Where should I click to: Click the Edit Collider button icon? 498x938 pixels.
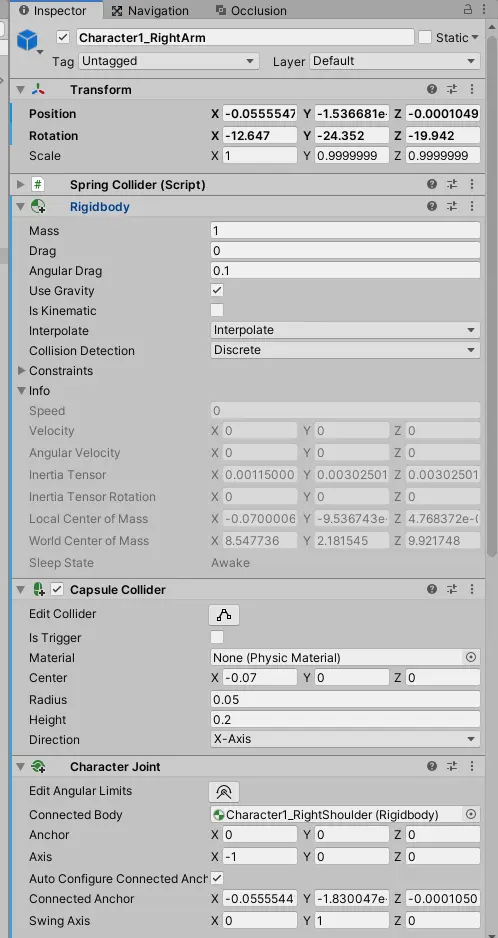point(224,614)
